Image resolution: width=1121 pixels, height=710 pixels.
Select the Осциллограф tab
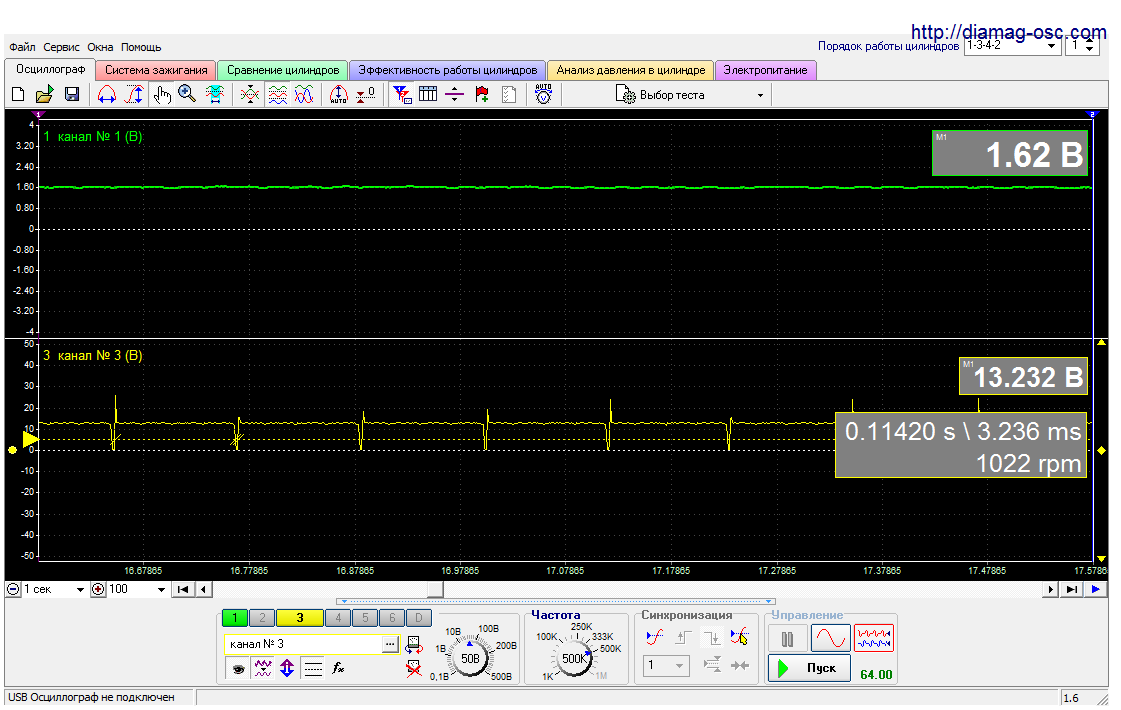[50, 69]
